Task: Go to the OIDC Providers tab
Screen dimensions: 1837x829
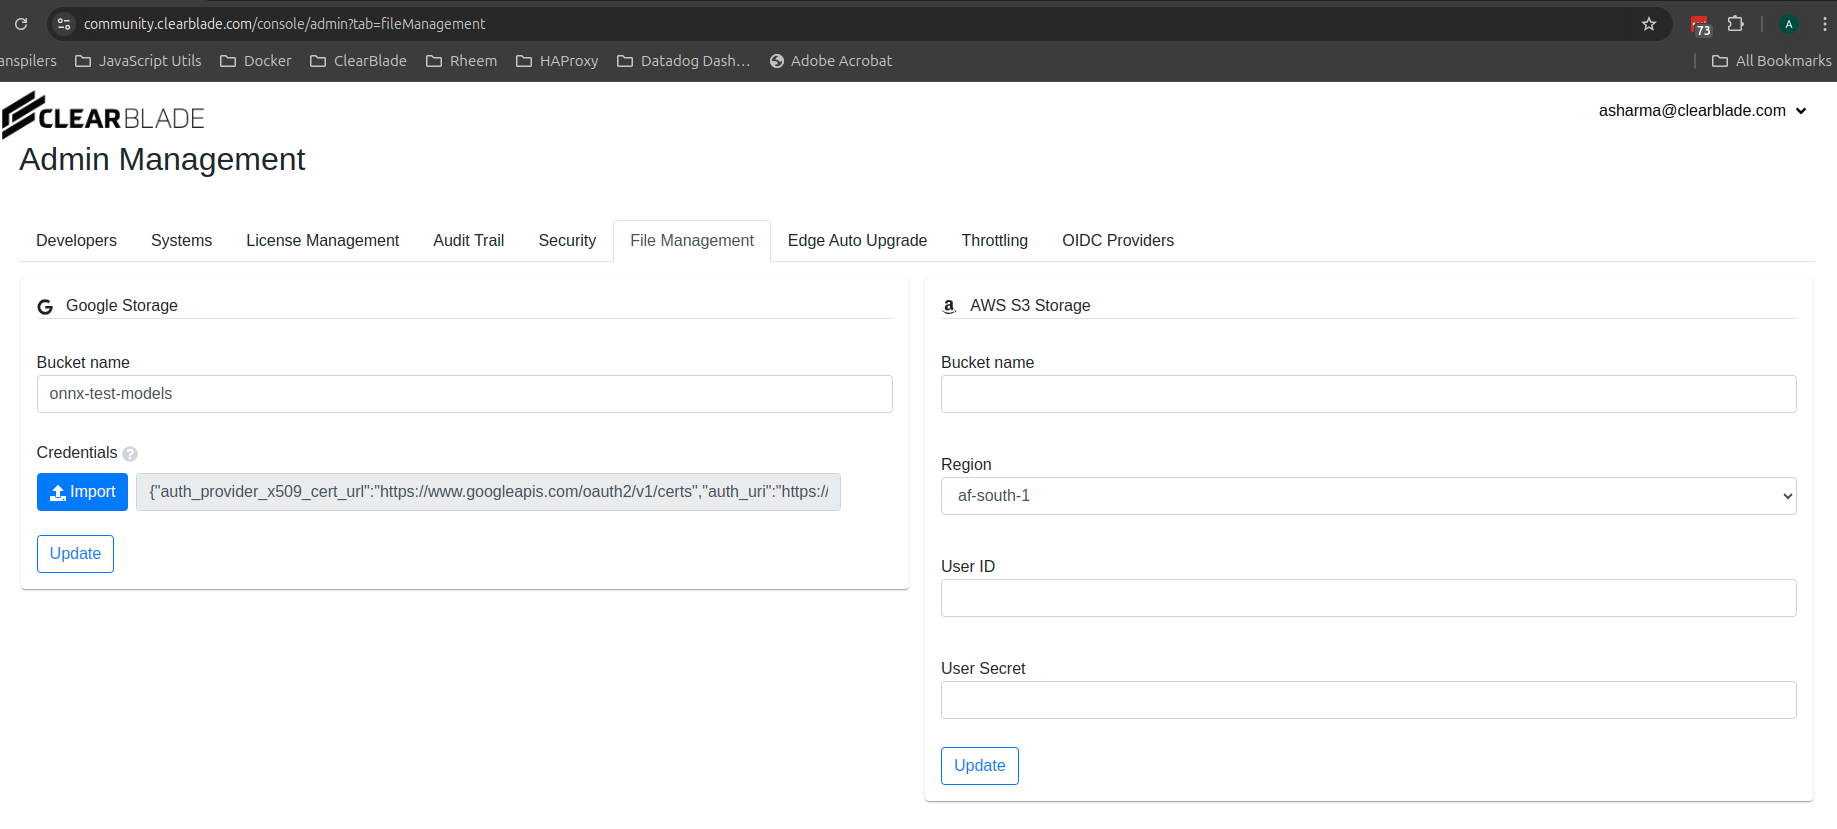Action: point(1117,241)
